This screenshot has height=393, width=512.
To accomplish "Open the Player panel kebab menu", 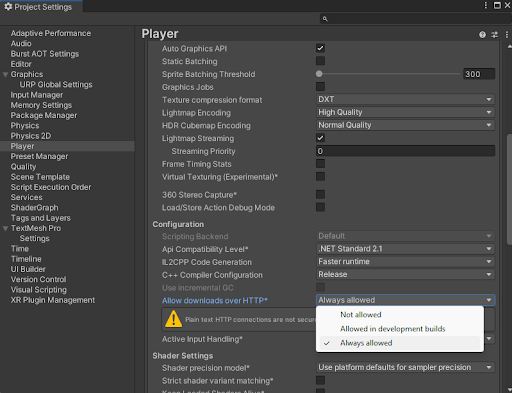I will [507, 35].
